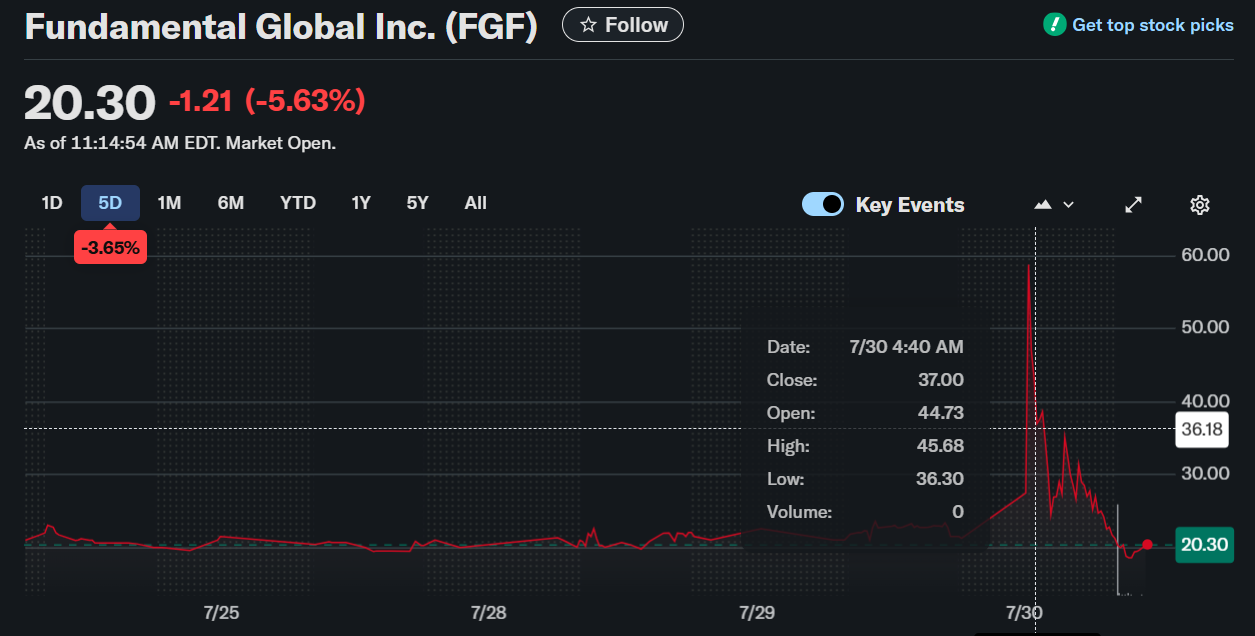Click tooltip Volume value 0

tap(958, 512)
